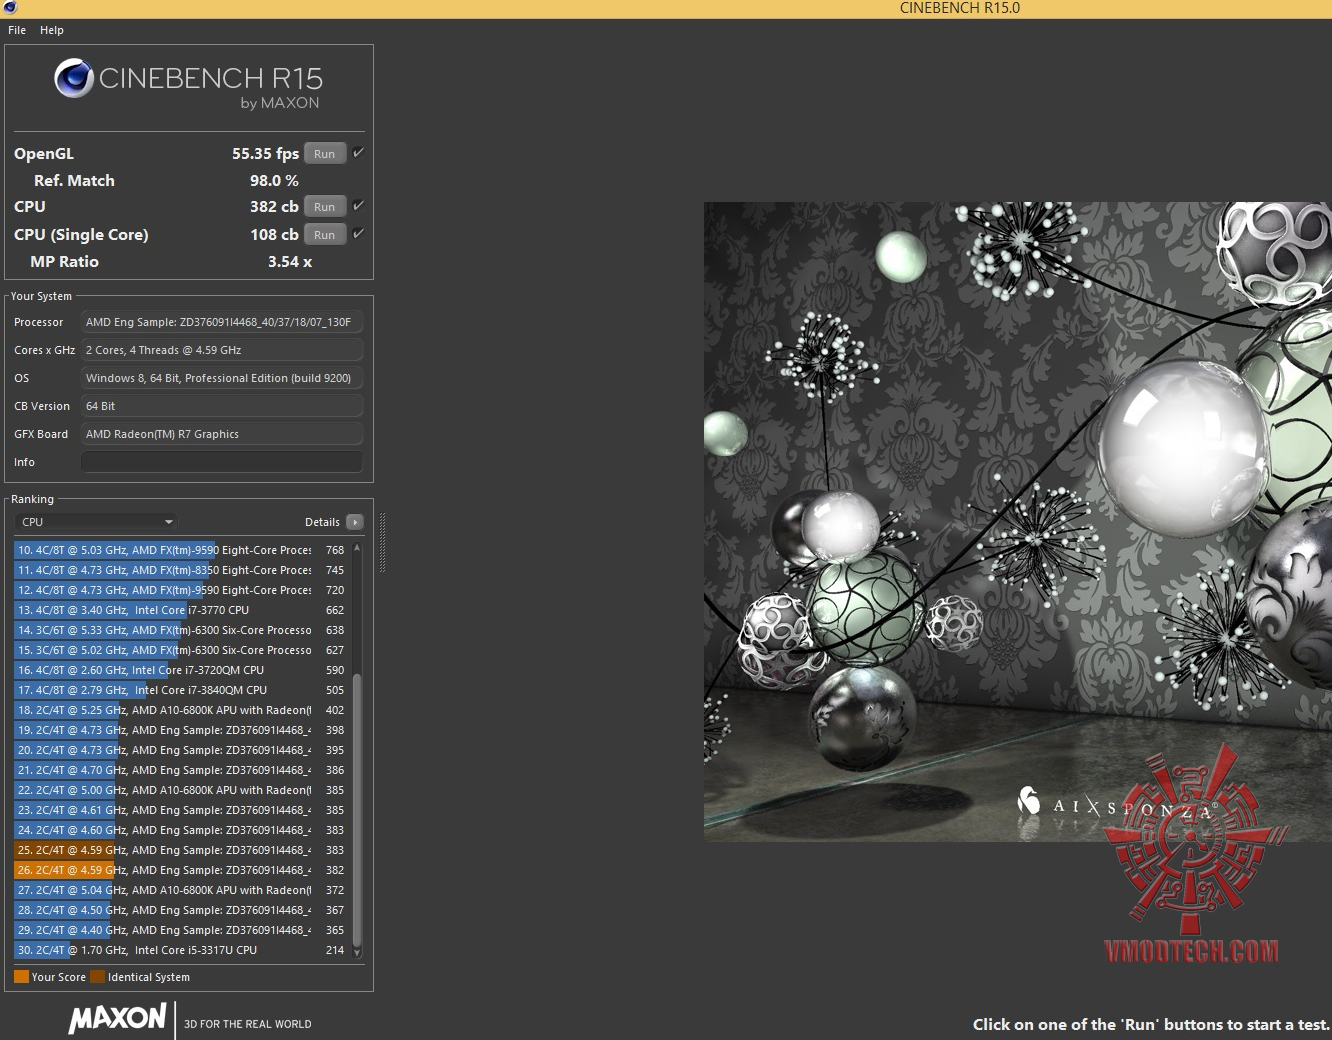The width and height of the screenshot is (1332, 1040).
Task: Select ranking row 28 at 4.50 GHz
Action: pos(181,910)
